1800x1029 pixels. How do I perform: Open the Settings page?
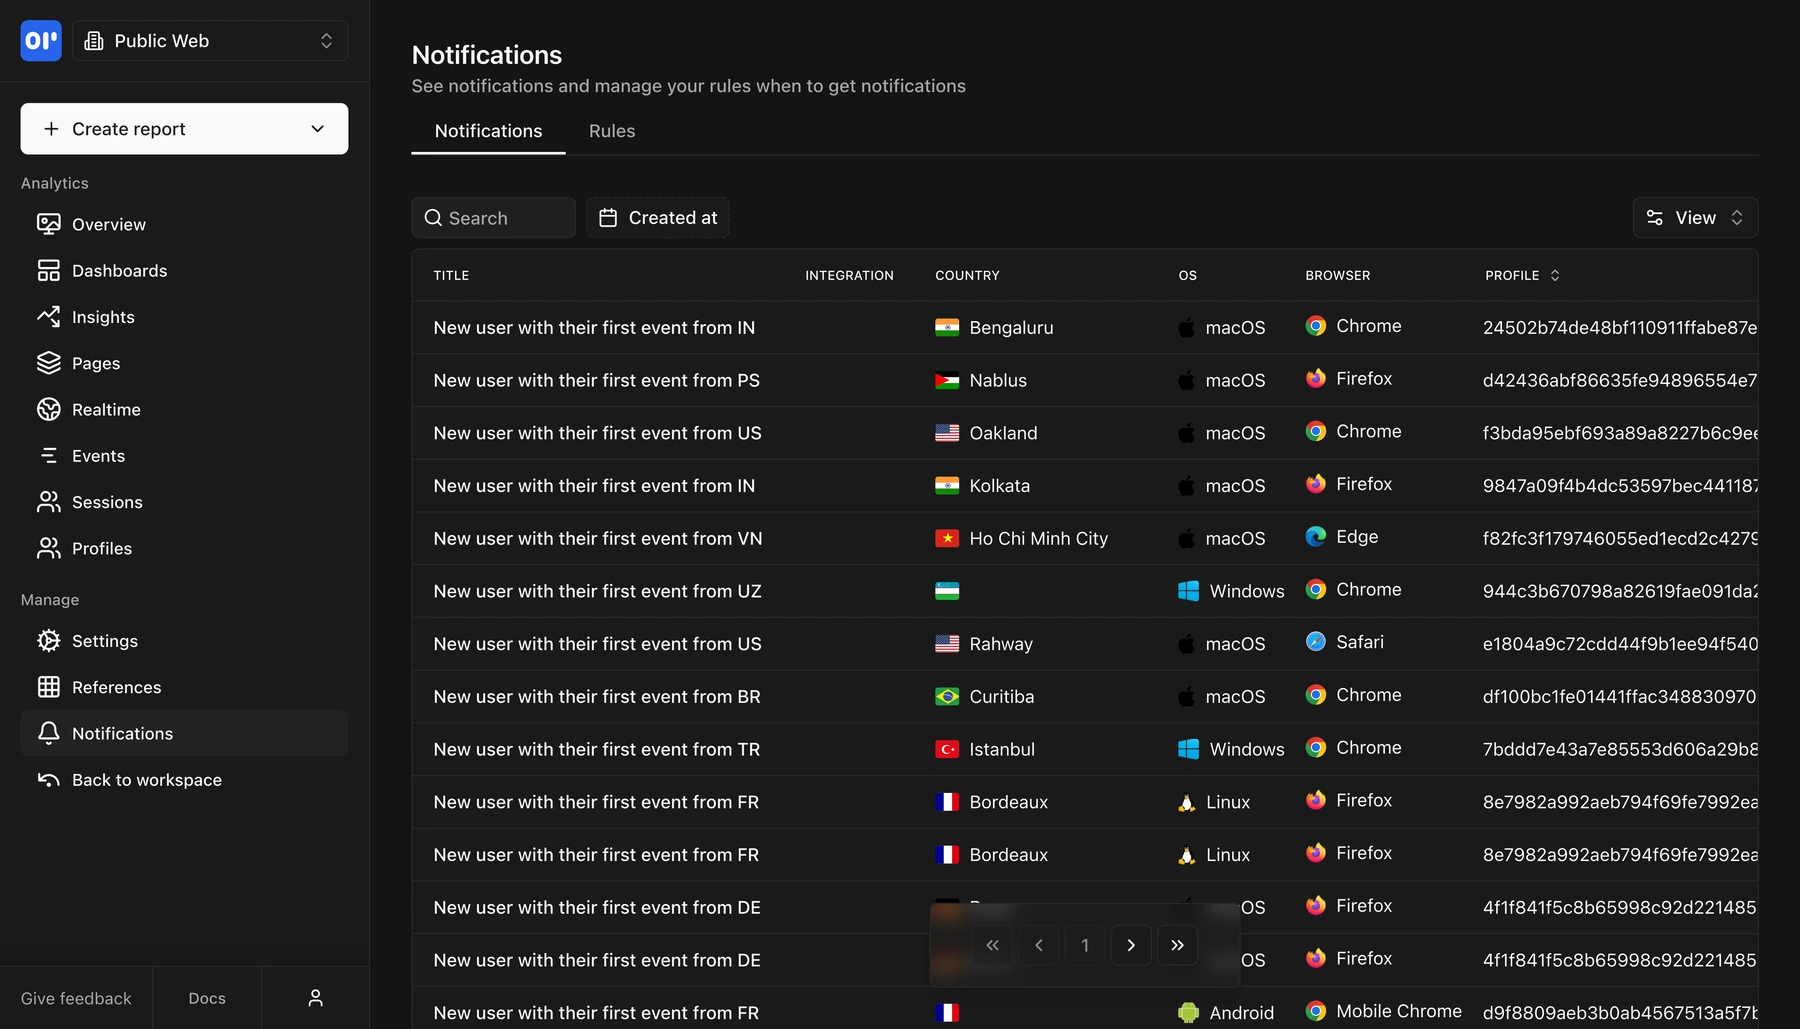pos(105,641)
